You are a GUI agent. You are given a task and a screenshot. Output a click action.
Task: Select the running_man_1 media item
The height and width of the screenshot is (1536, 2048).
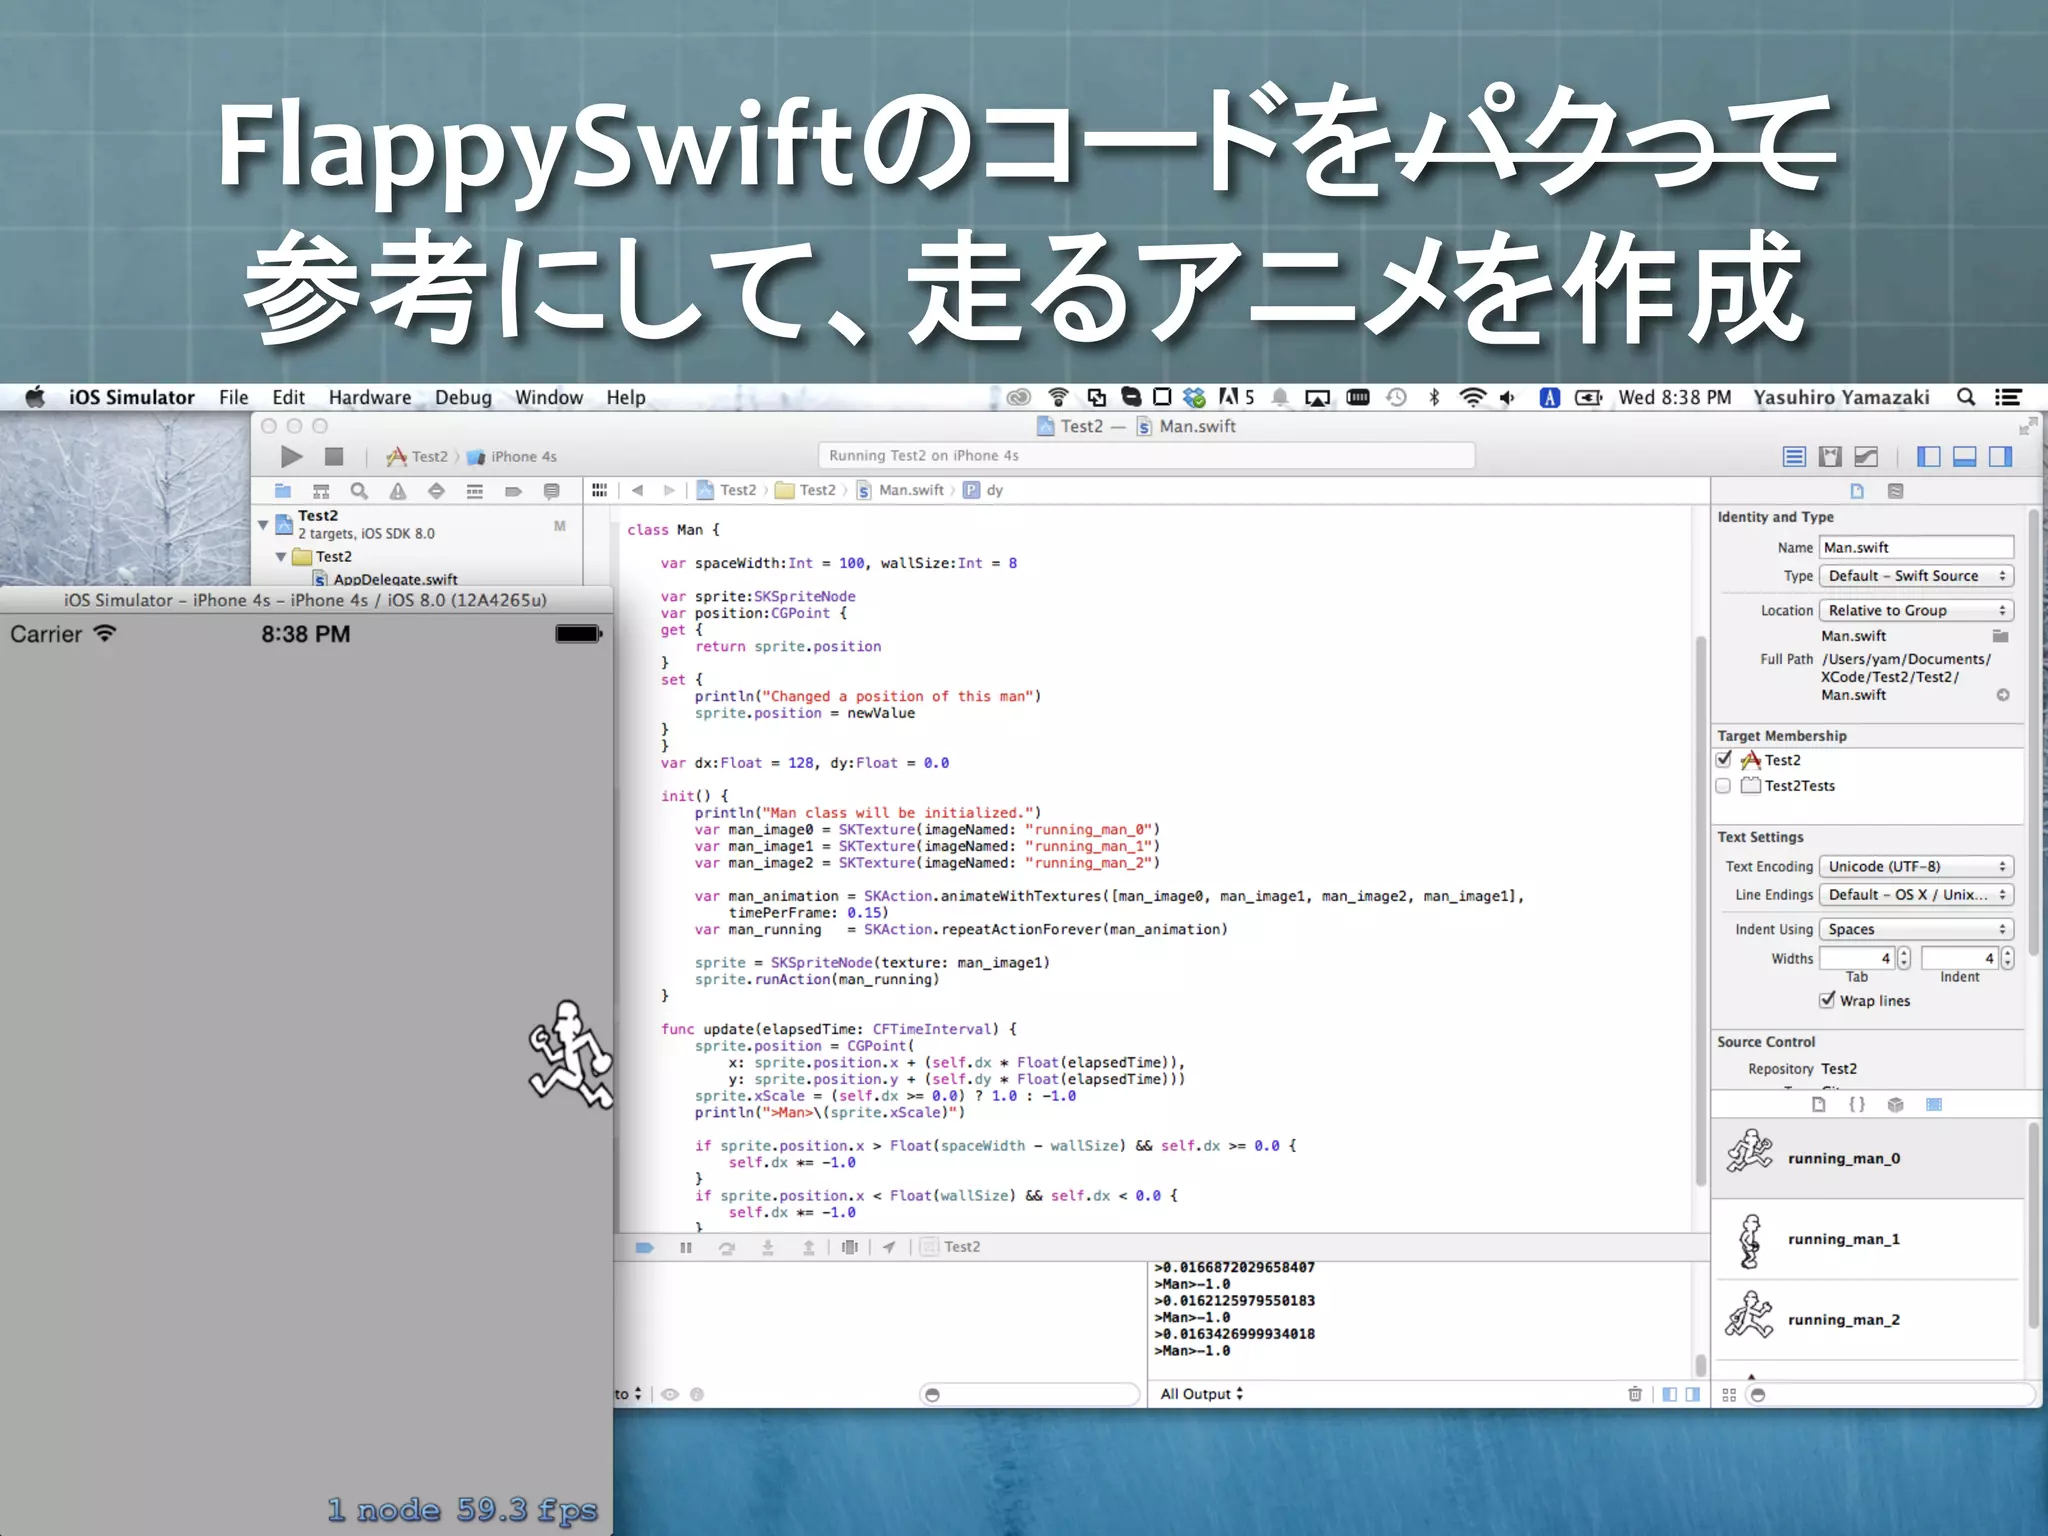coord(1868,1239)
